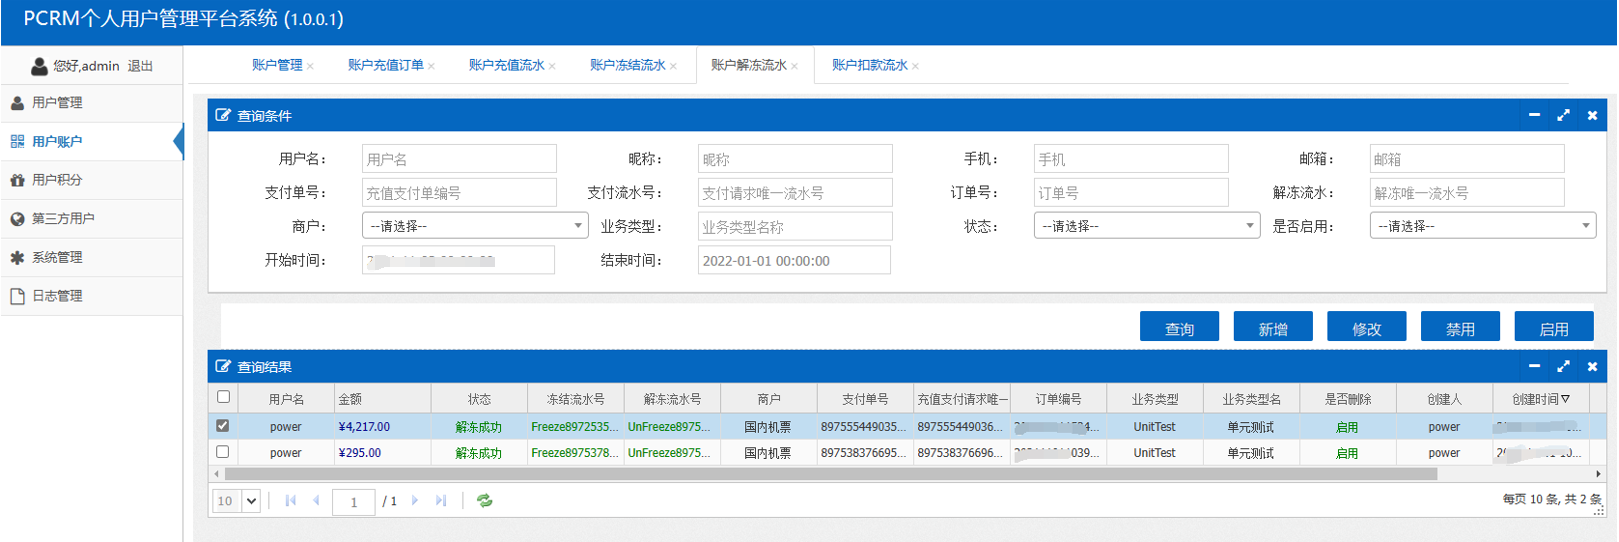The image size is (1619, 542).
Task: Toggle the select-all checkbox in table header
Action: (223, 397)
